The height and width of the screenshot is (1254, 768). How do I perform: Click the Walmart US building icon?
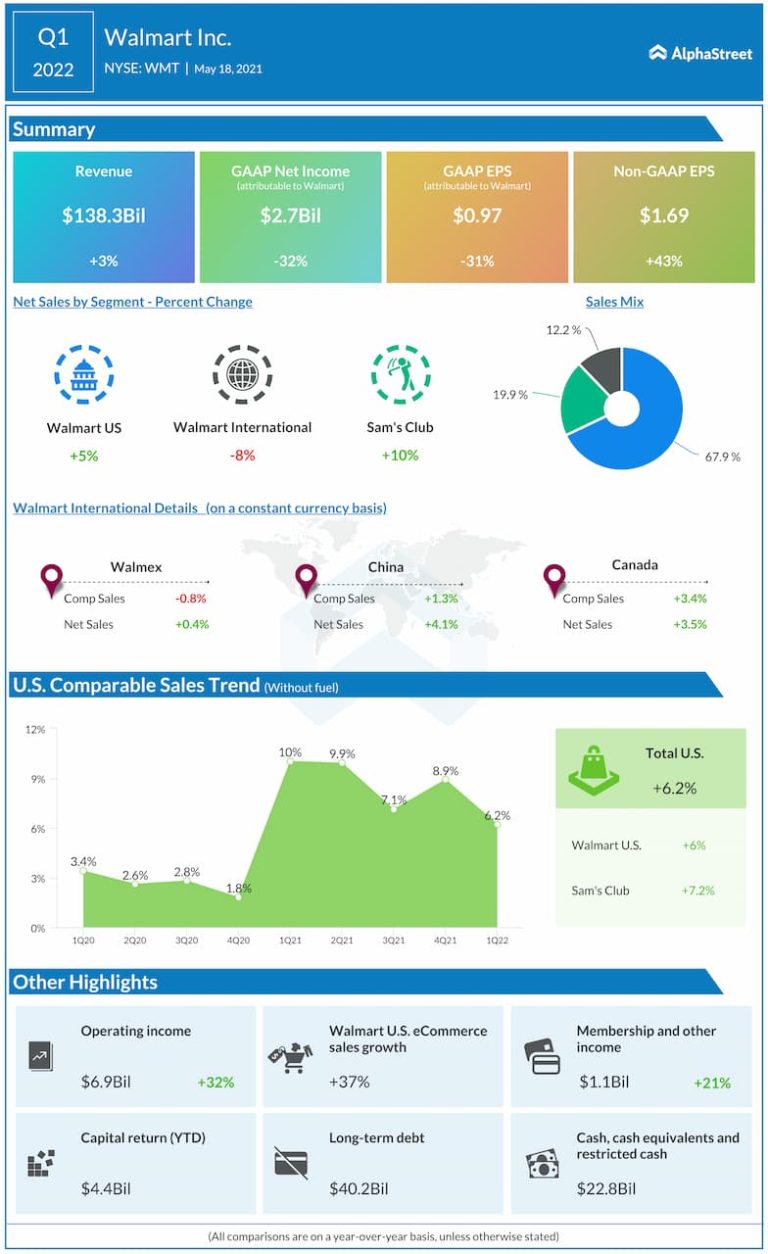coord(84,375)
